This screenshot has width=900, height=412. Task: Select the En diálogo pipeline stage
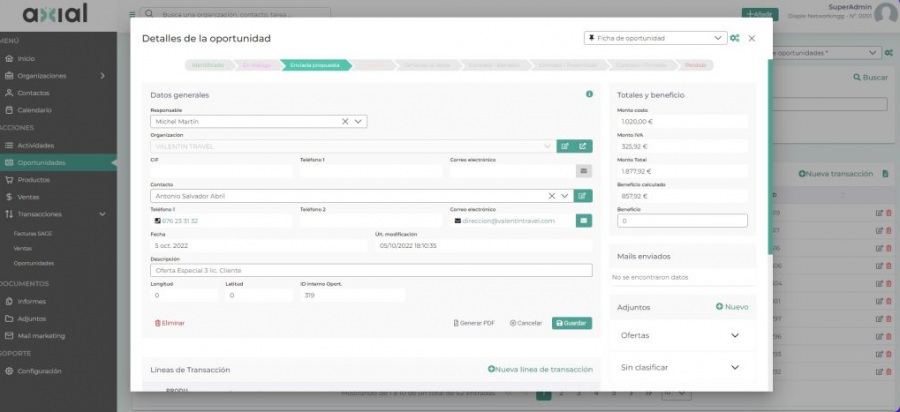click(x=256, y=65)
